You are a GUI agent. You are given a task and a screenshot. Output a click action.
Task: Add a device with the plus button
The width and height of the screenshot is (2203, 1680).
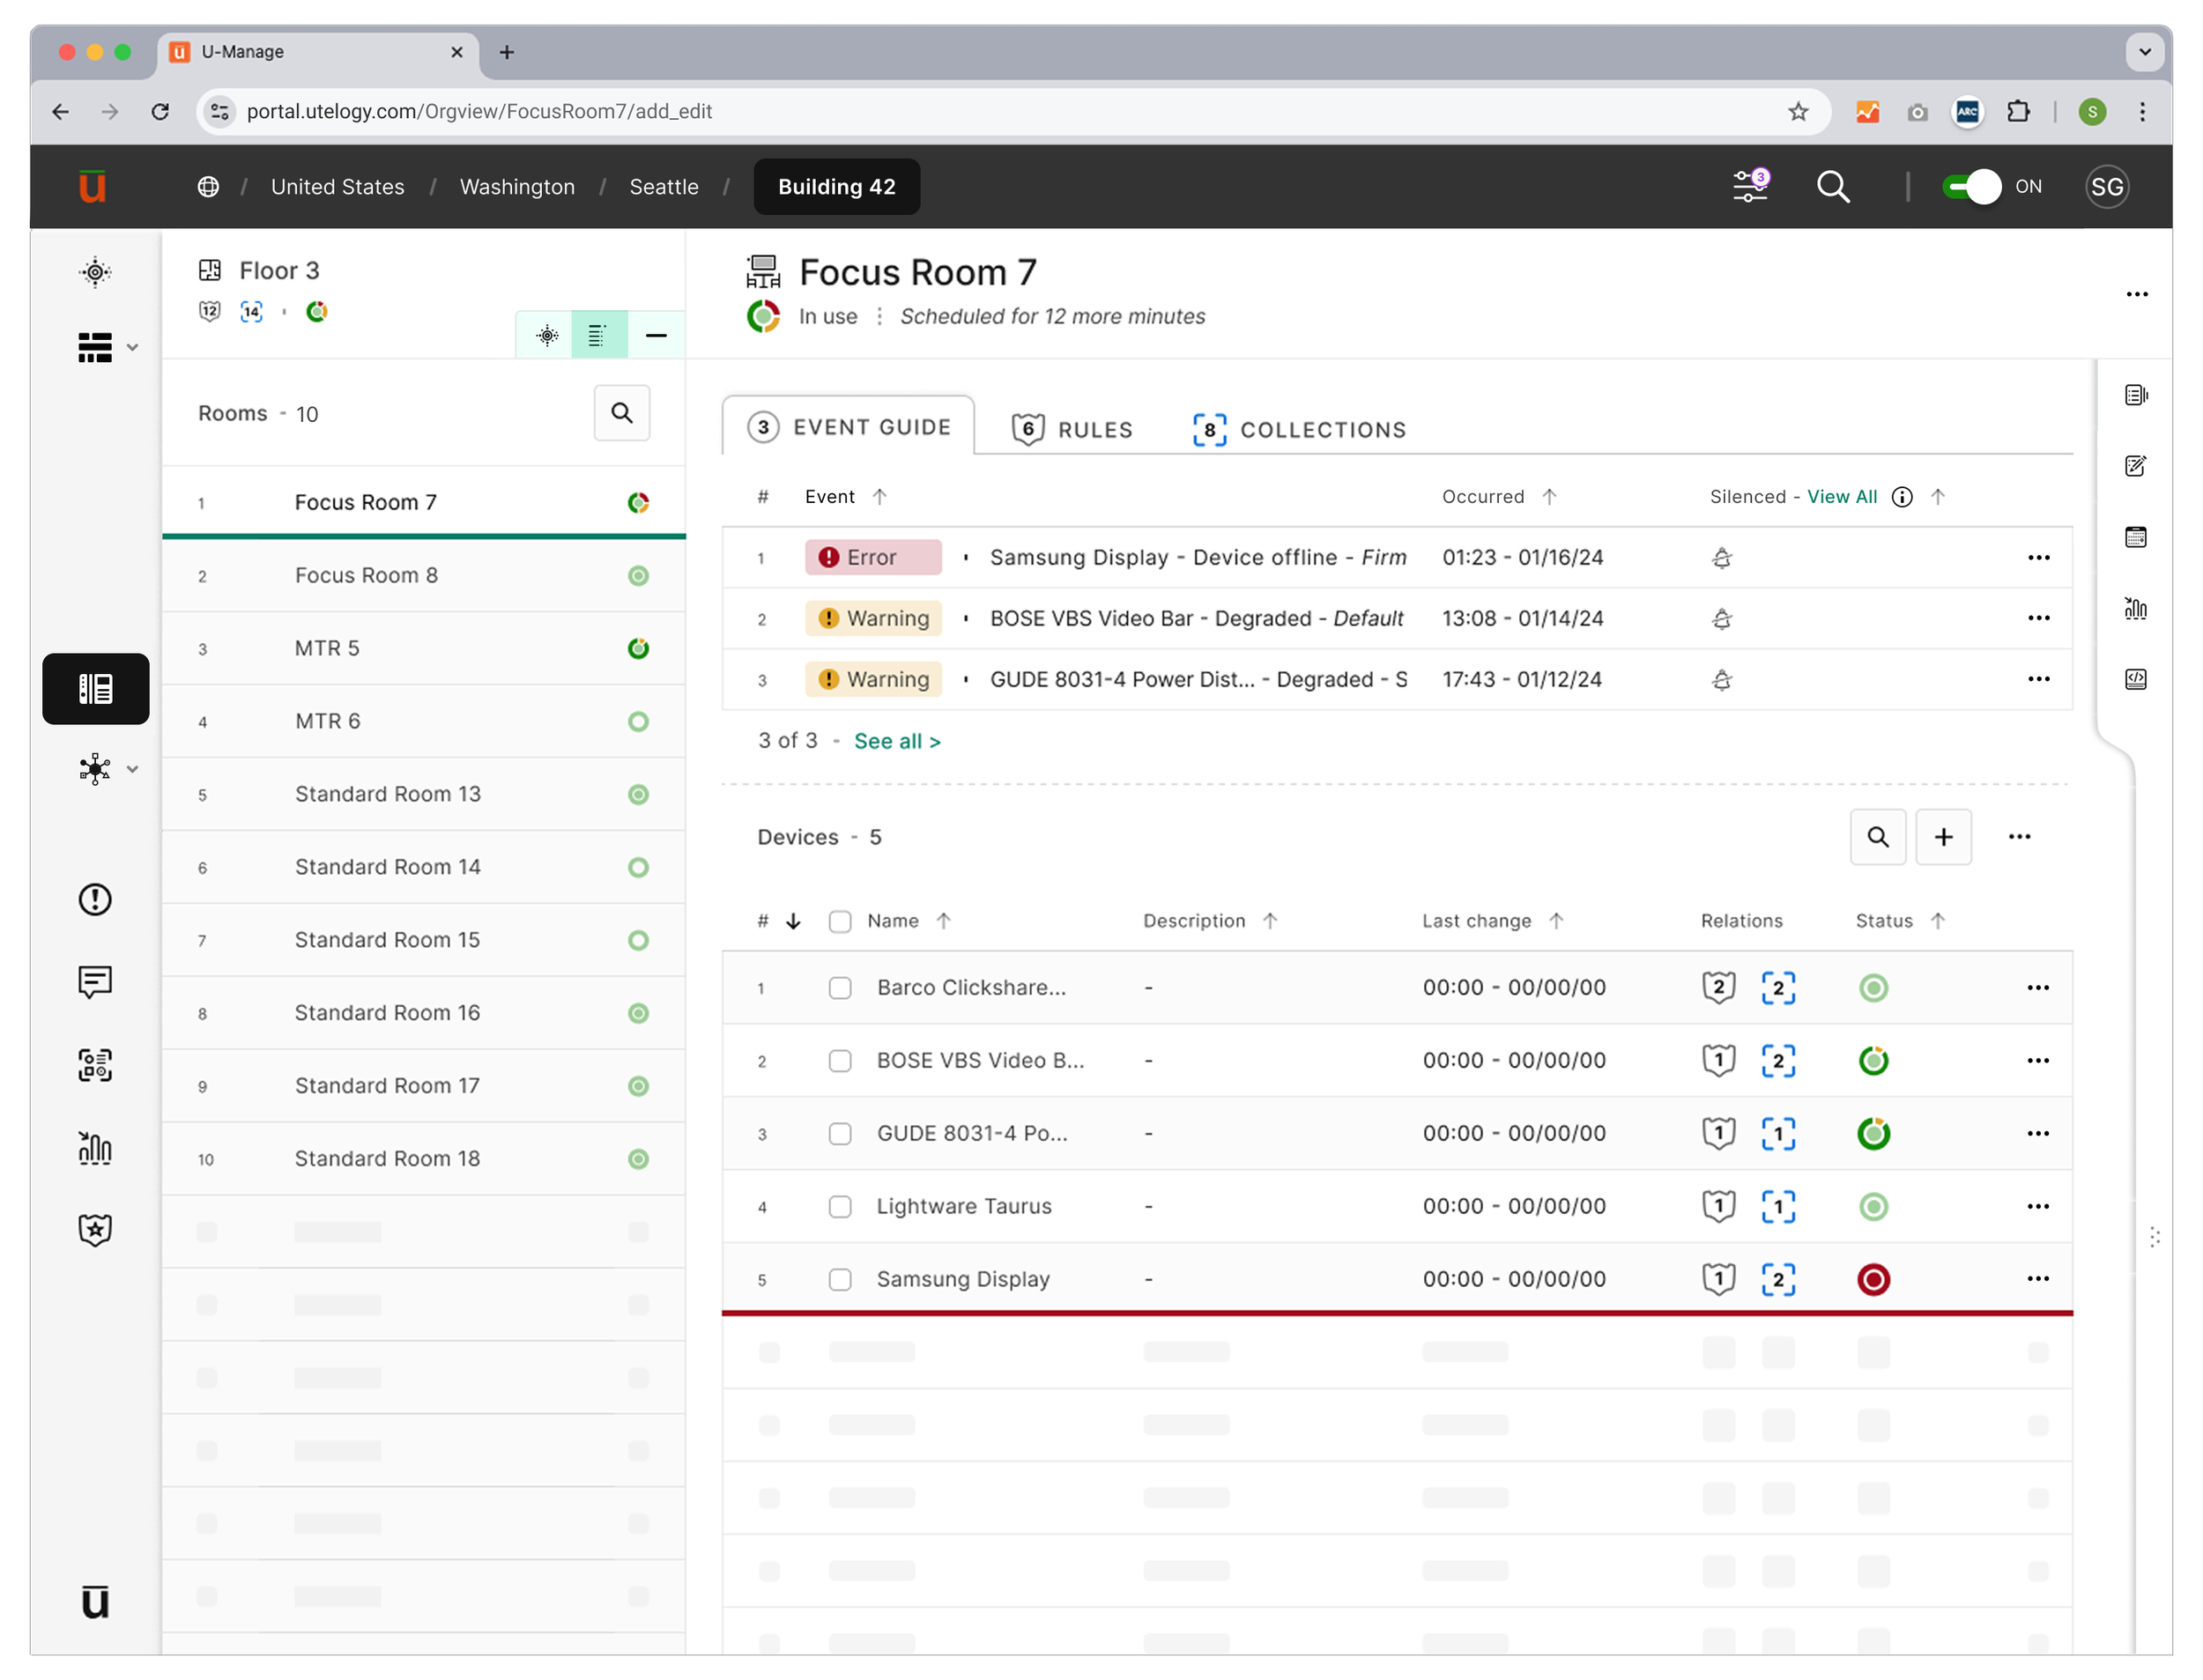[1943, 837]
